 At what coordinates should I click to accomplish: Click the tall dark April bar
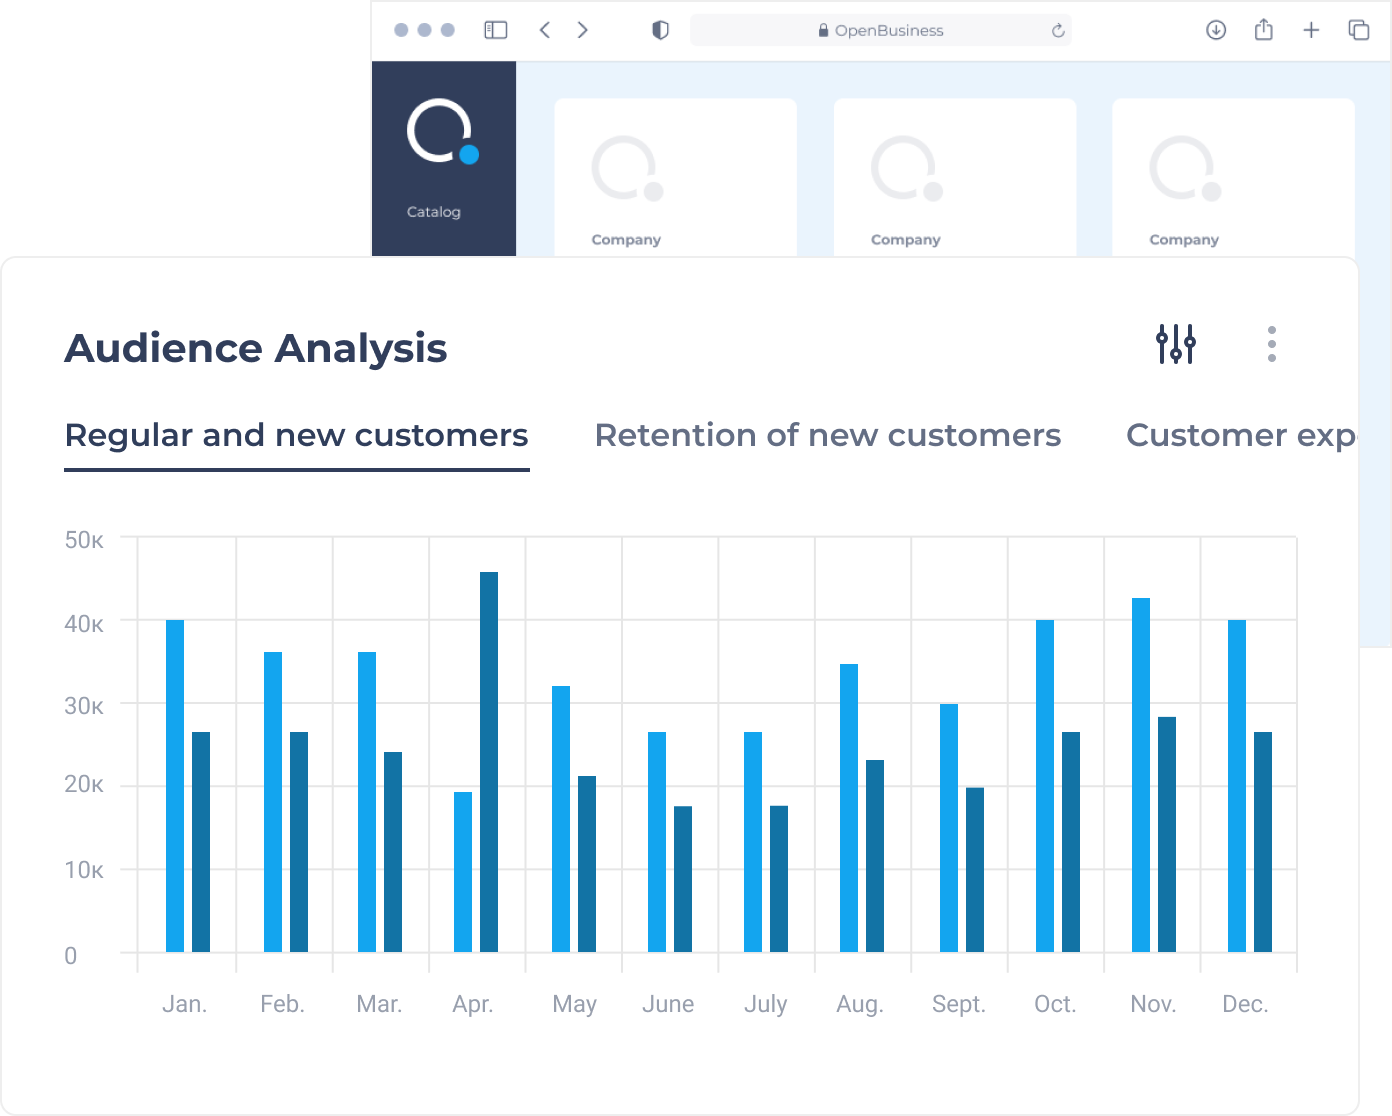[x=489, y=762]
